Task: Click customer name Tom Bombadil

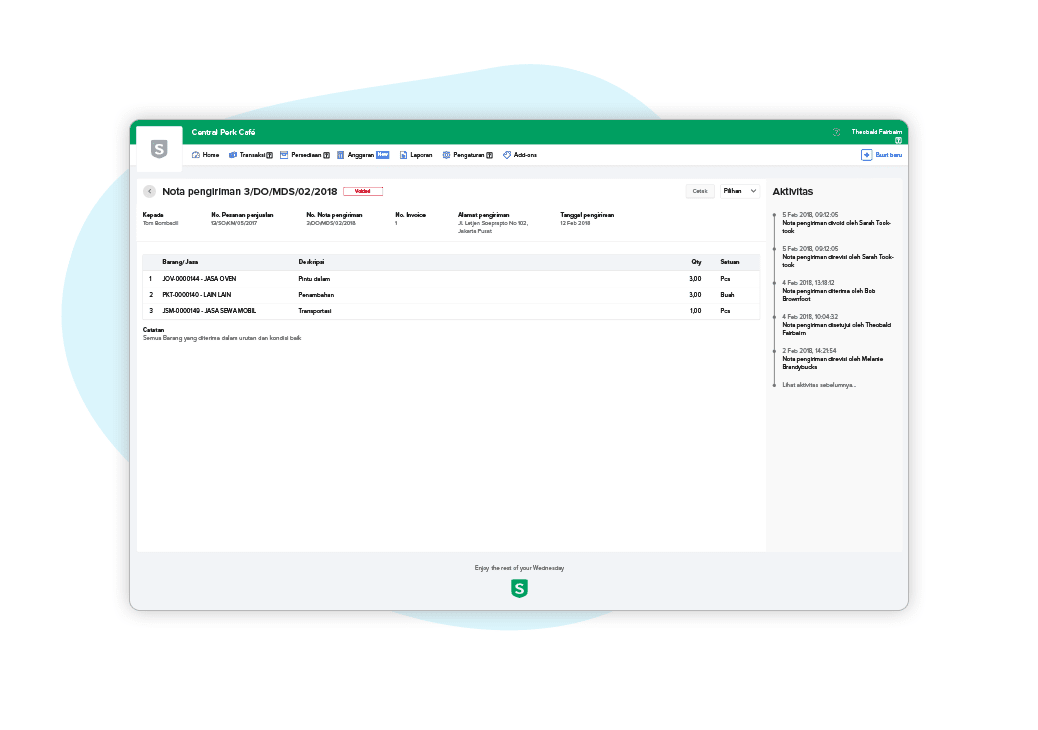Action: coord(160,223)
